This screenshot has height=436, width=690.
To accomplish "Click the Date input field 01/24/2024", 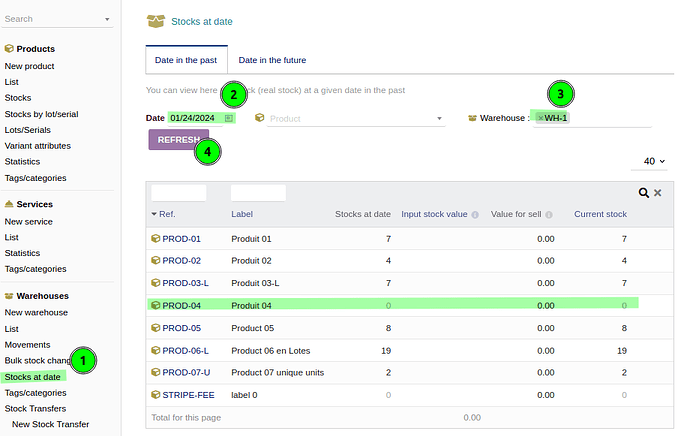I will tap(195, 118).
